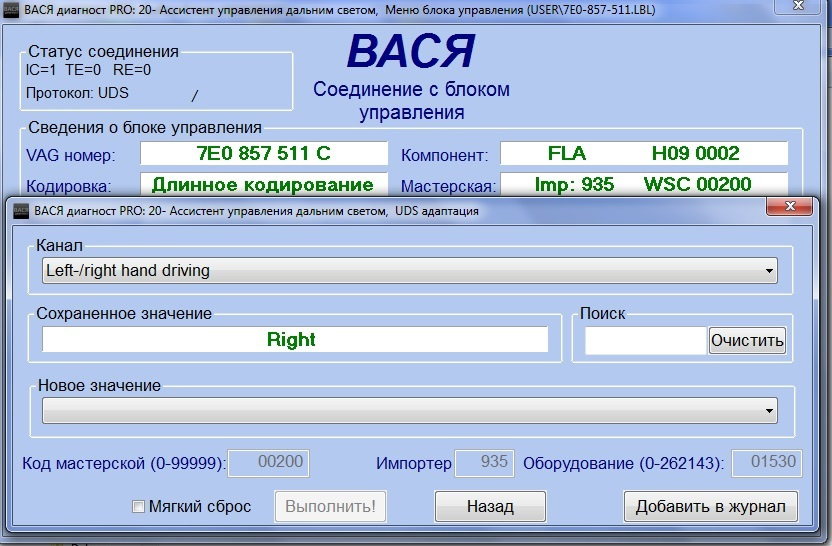The height and width of the screenshot is (546, 832).
Task: Click VAG номер value 7E0 857 511 C
Action: tap(264, 153)
